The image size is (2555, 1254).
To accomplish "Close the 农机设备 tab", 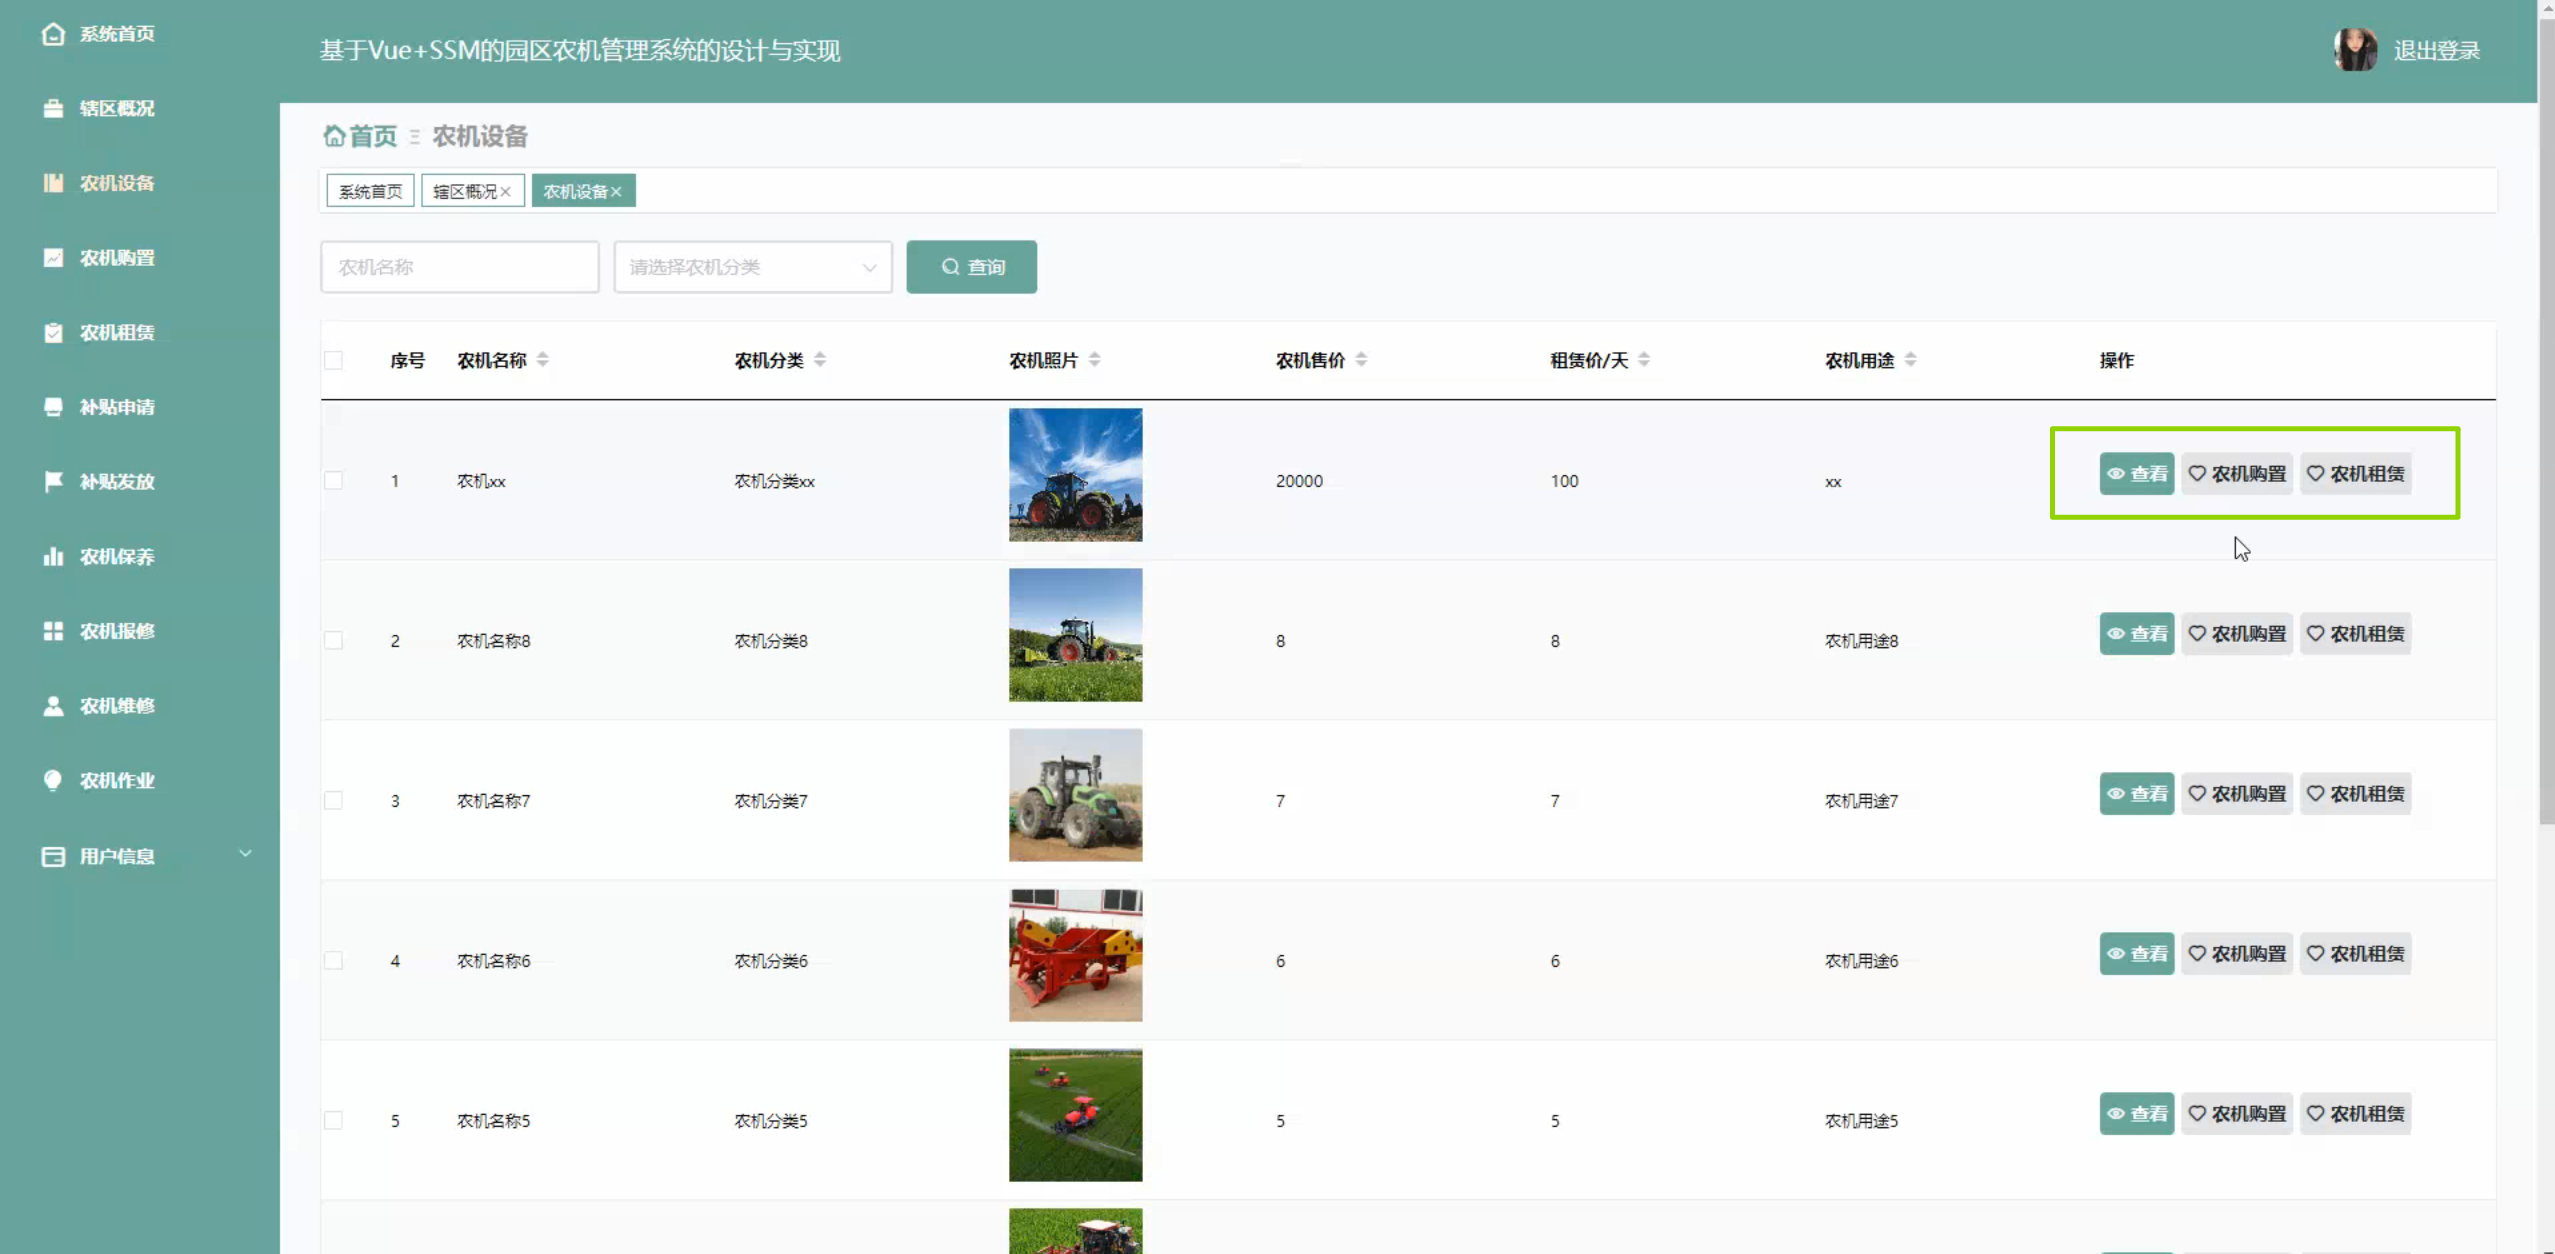I will tap(617, 192).
